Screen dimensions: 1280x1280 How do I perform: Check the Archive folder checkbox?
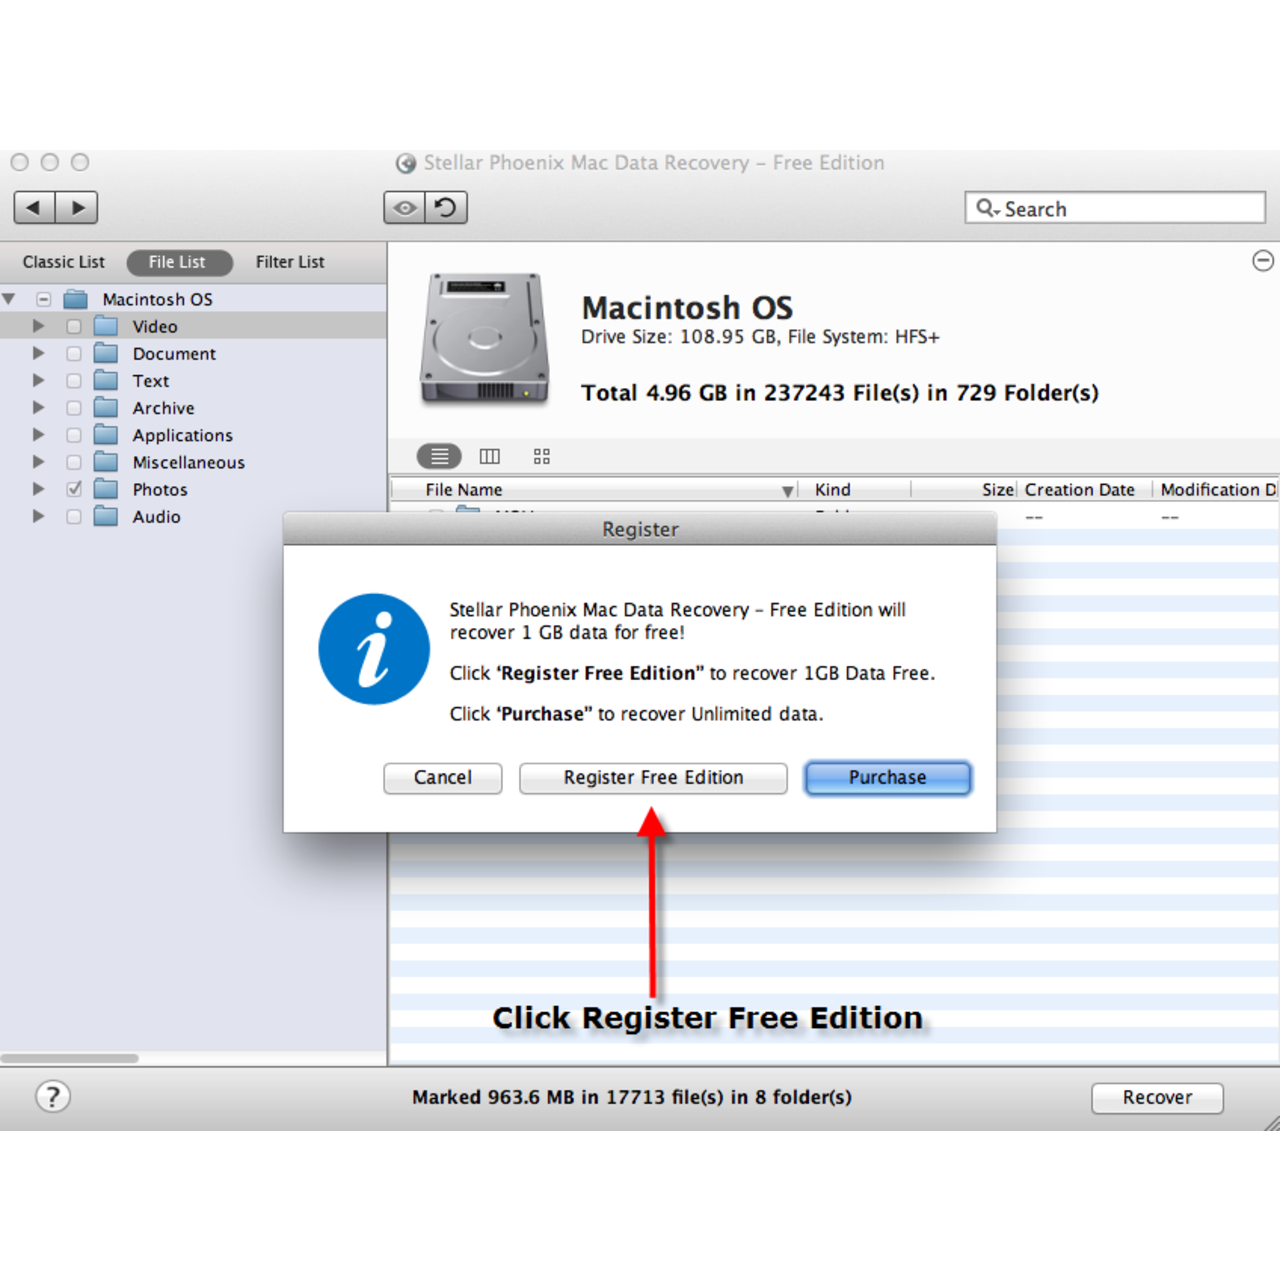pyautogui.click(x=74, y=407)
